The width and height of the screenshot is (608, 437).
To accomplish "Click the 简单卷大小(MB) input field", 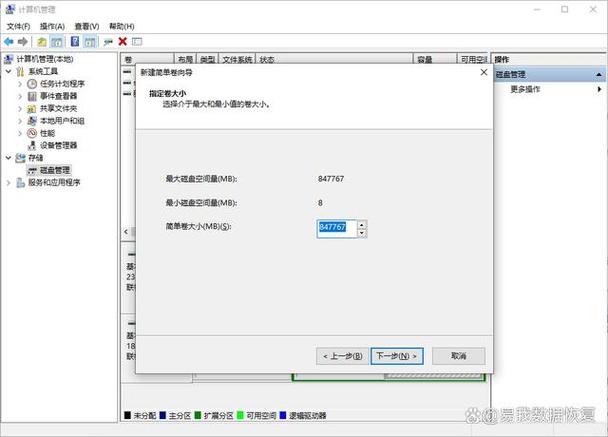I will (337, 228).
